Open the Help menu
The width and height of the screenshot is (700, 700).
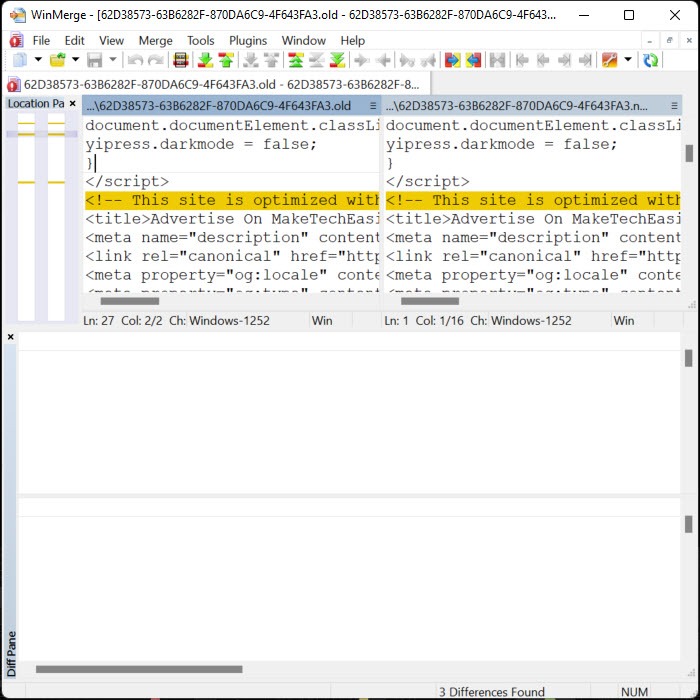pos(353,41)
